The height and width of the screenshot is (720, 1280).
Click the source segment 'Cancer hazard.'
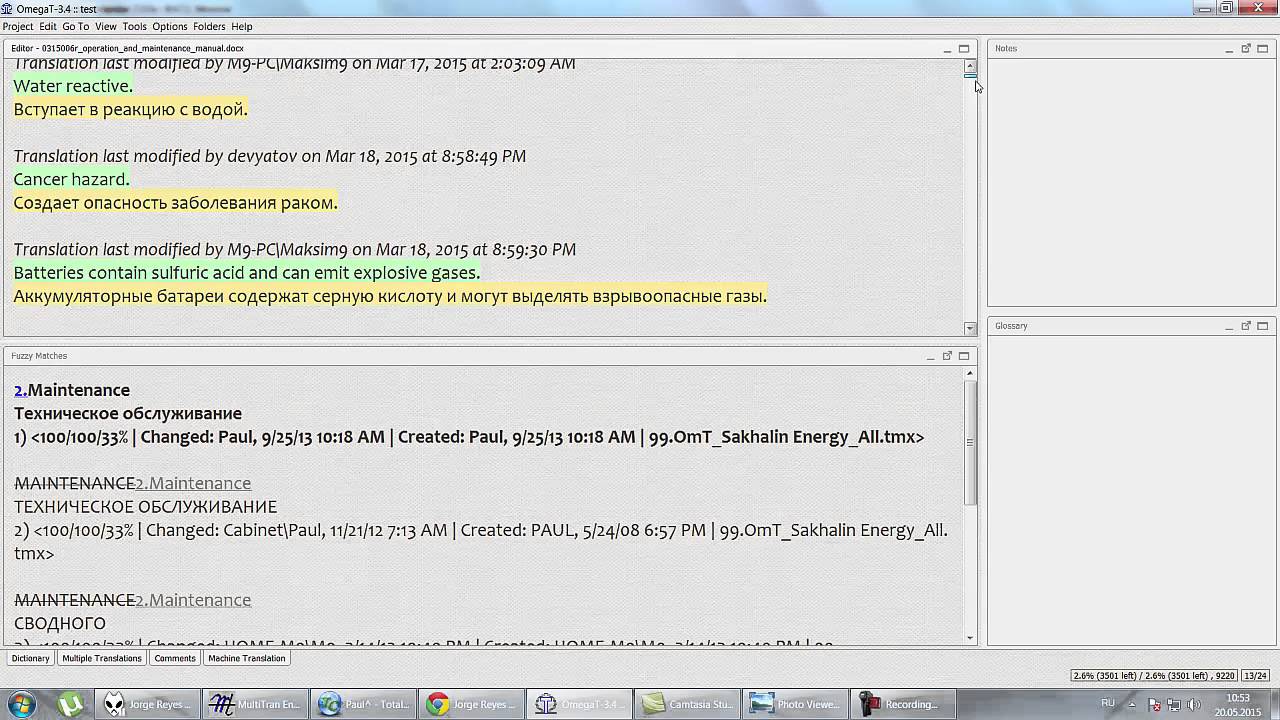(x=71, y=179)
